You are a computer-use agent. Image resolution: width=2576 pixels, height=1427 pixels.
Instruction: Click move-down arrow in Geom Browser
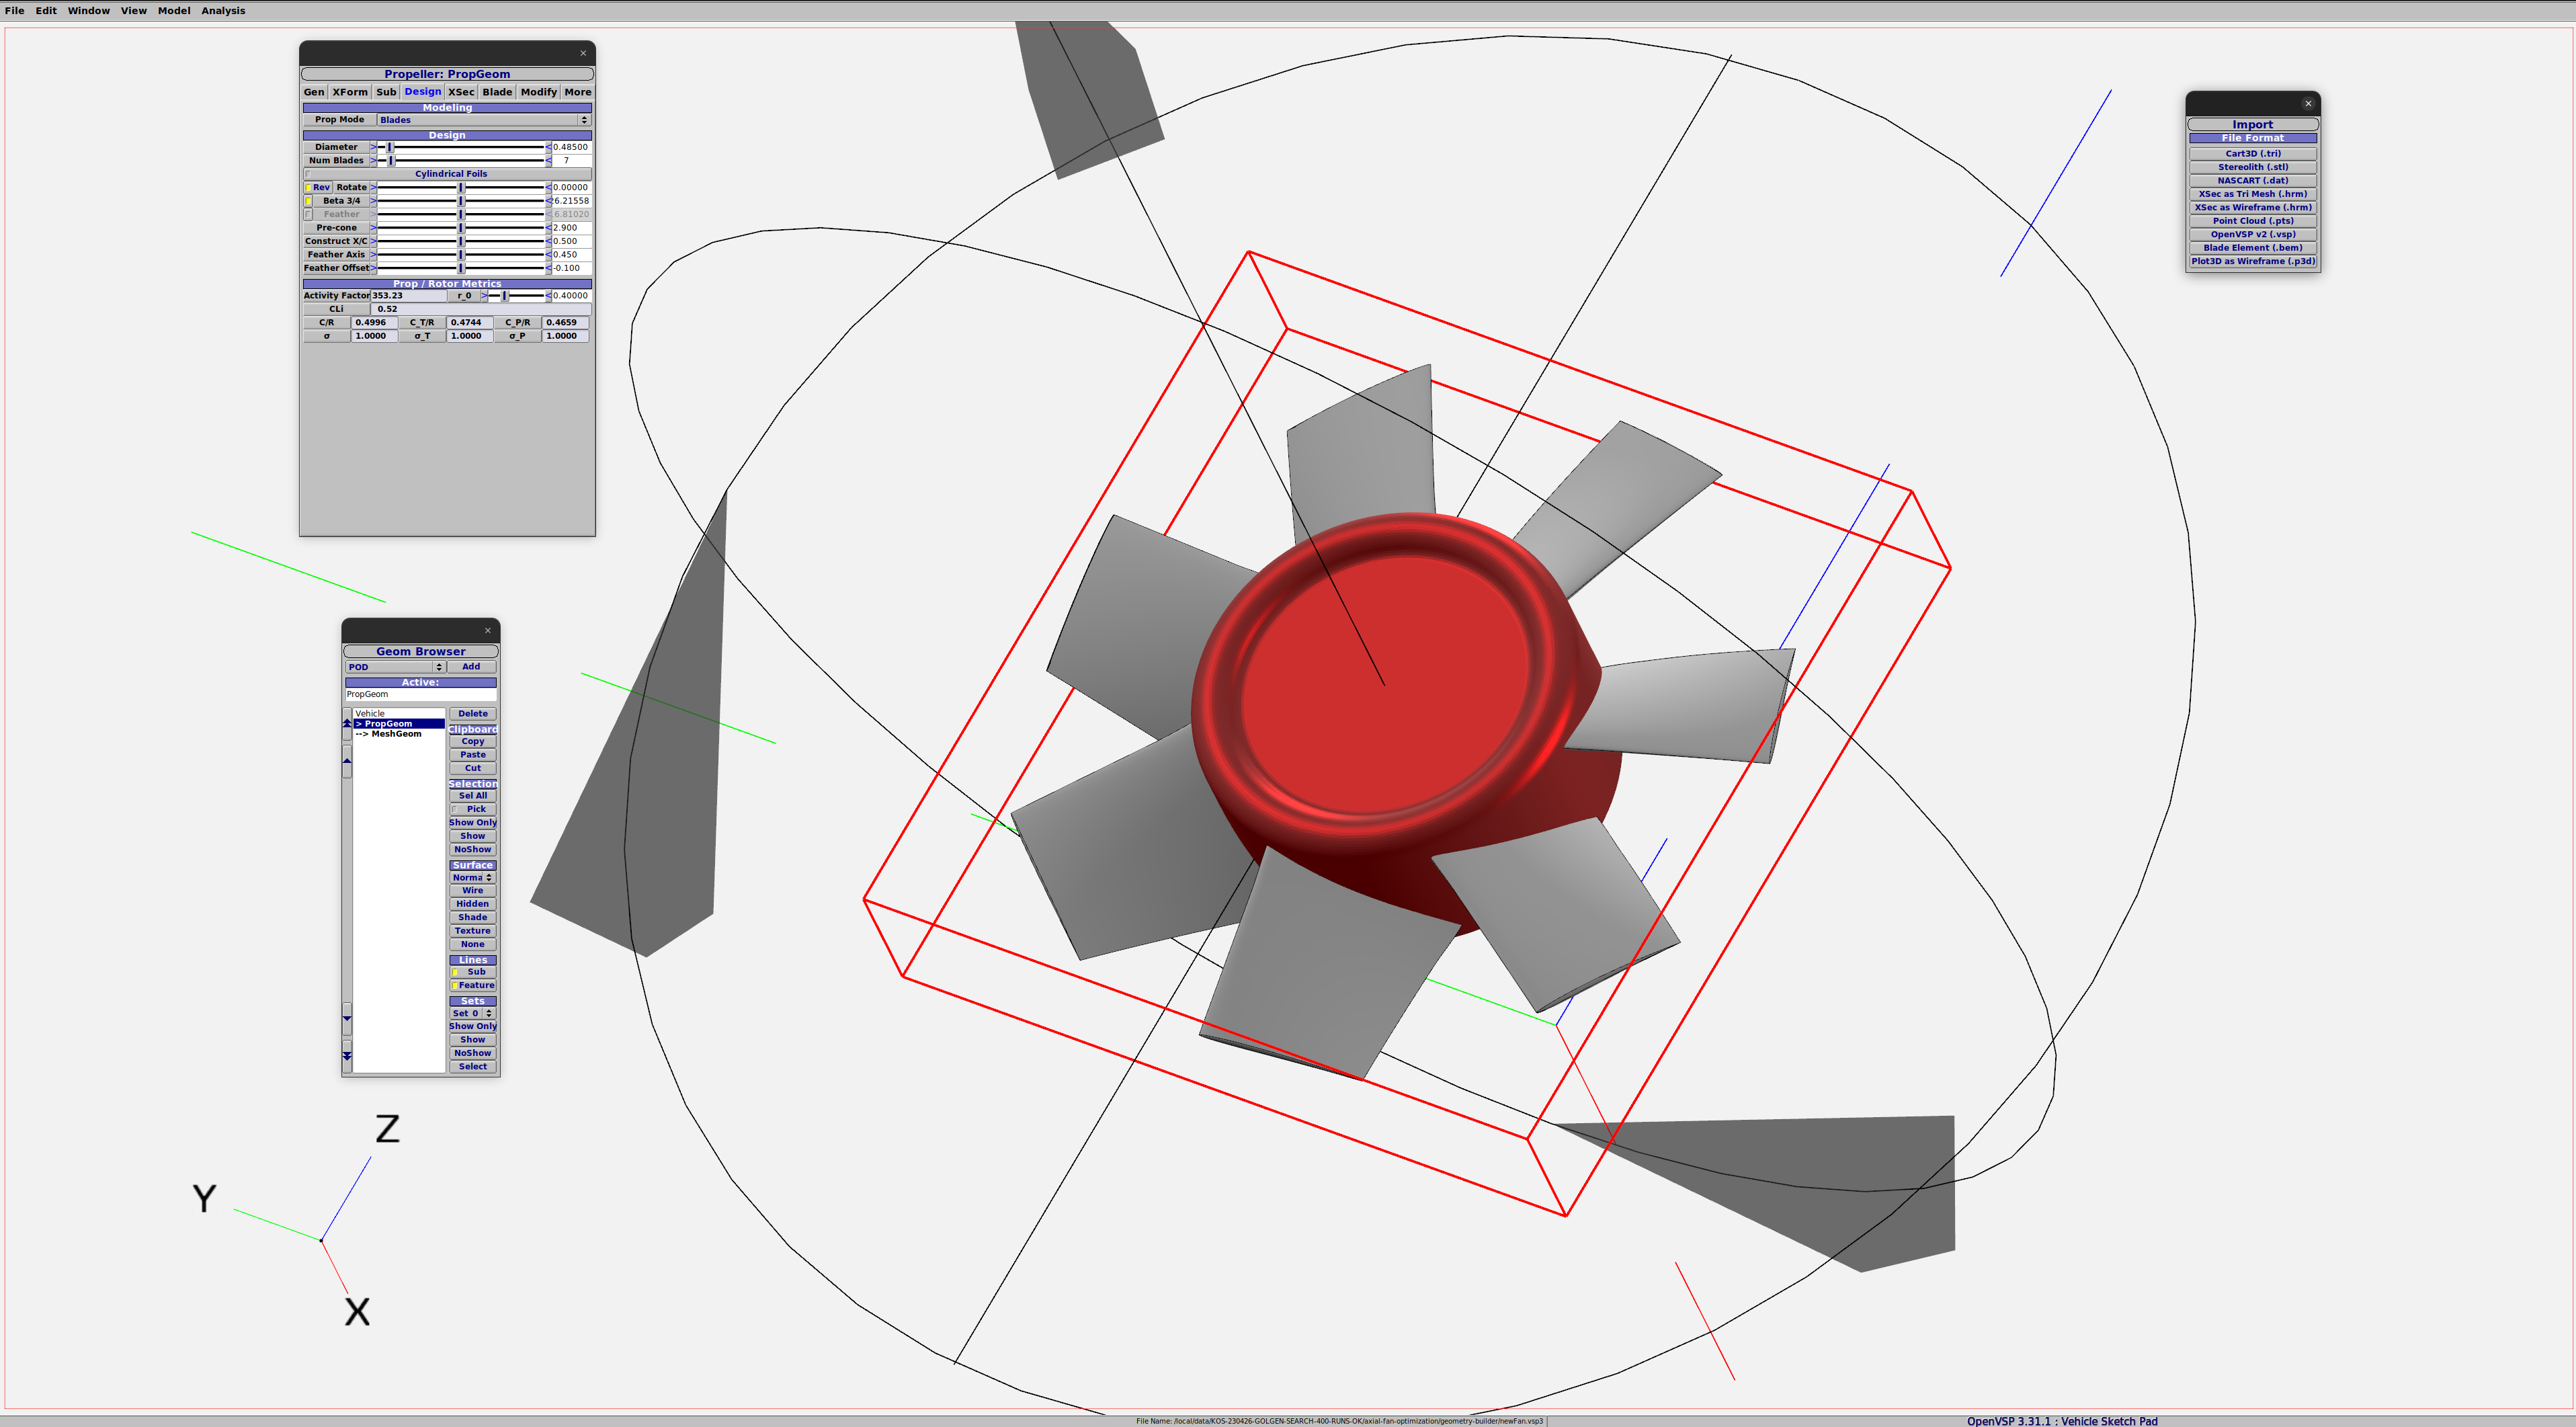coord(347,1018)
